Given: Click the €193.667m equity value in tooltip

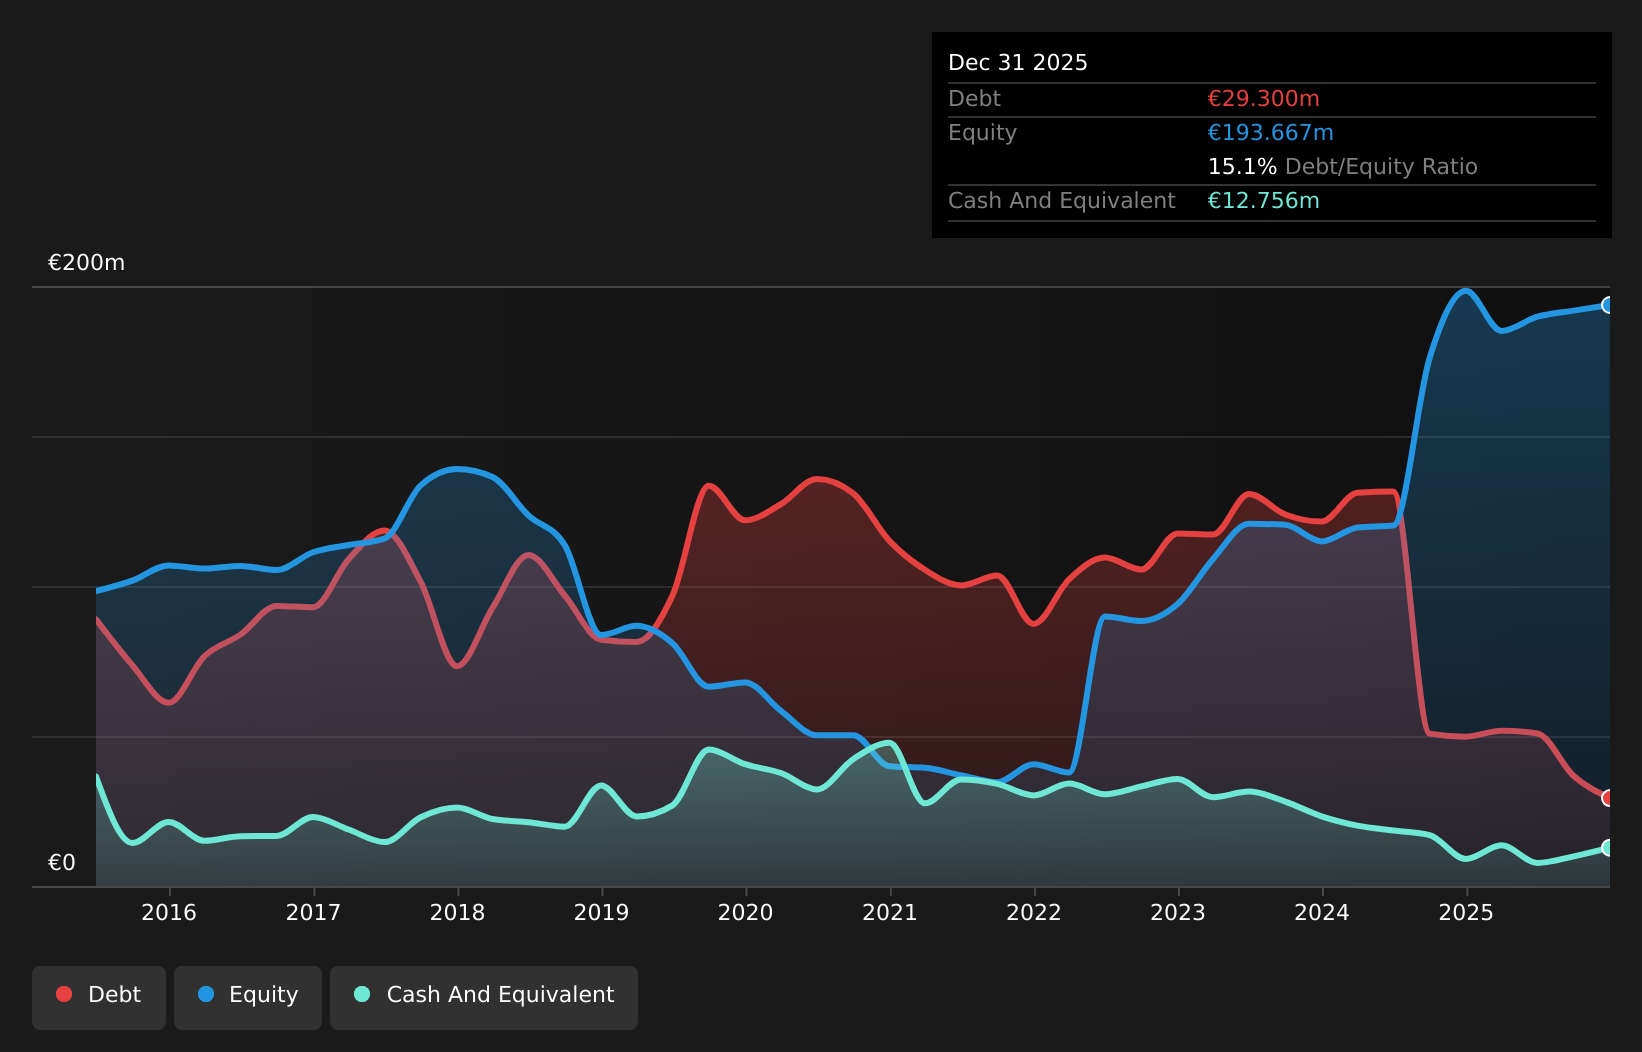Looking at the screenshot, I should coord(1270,133).
